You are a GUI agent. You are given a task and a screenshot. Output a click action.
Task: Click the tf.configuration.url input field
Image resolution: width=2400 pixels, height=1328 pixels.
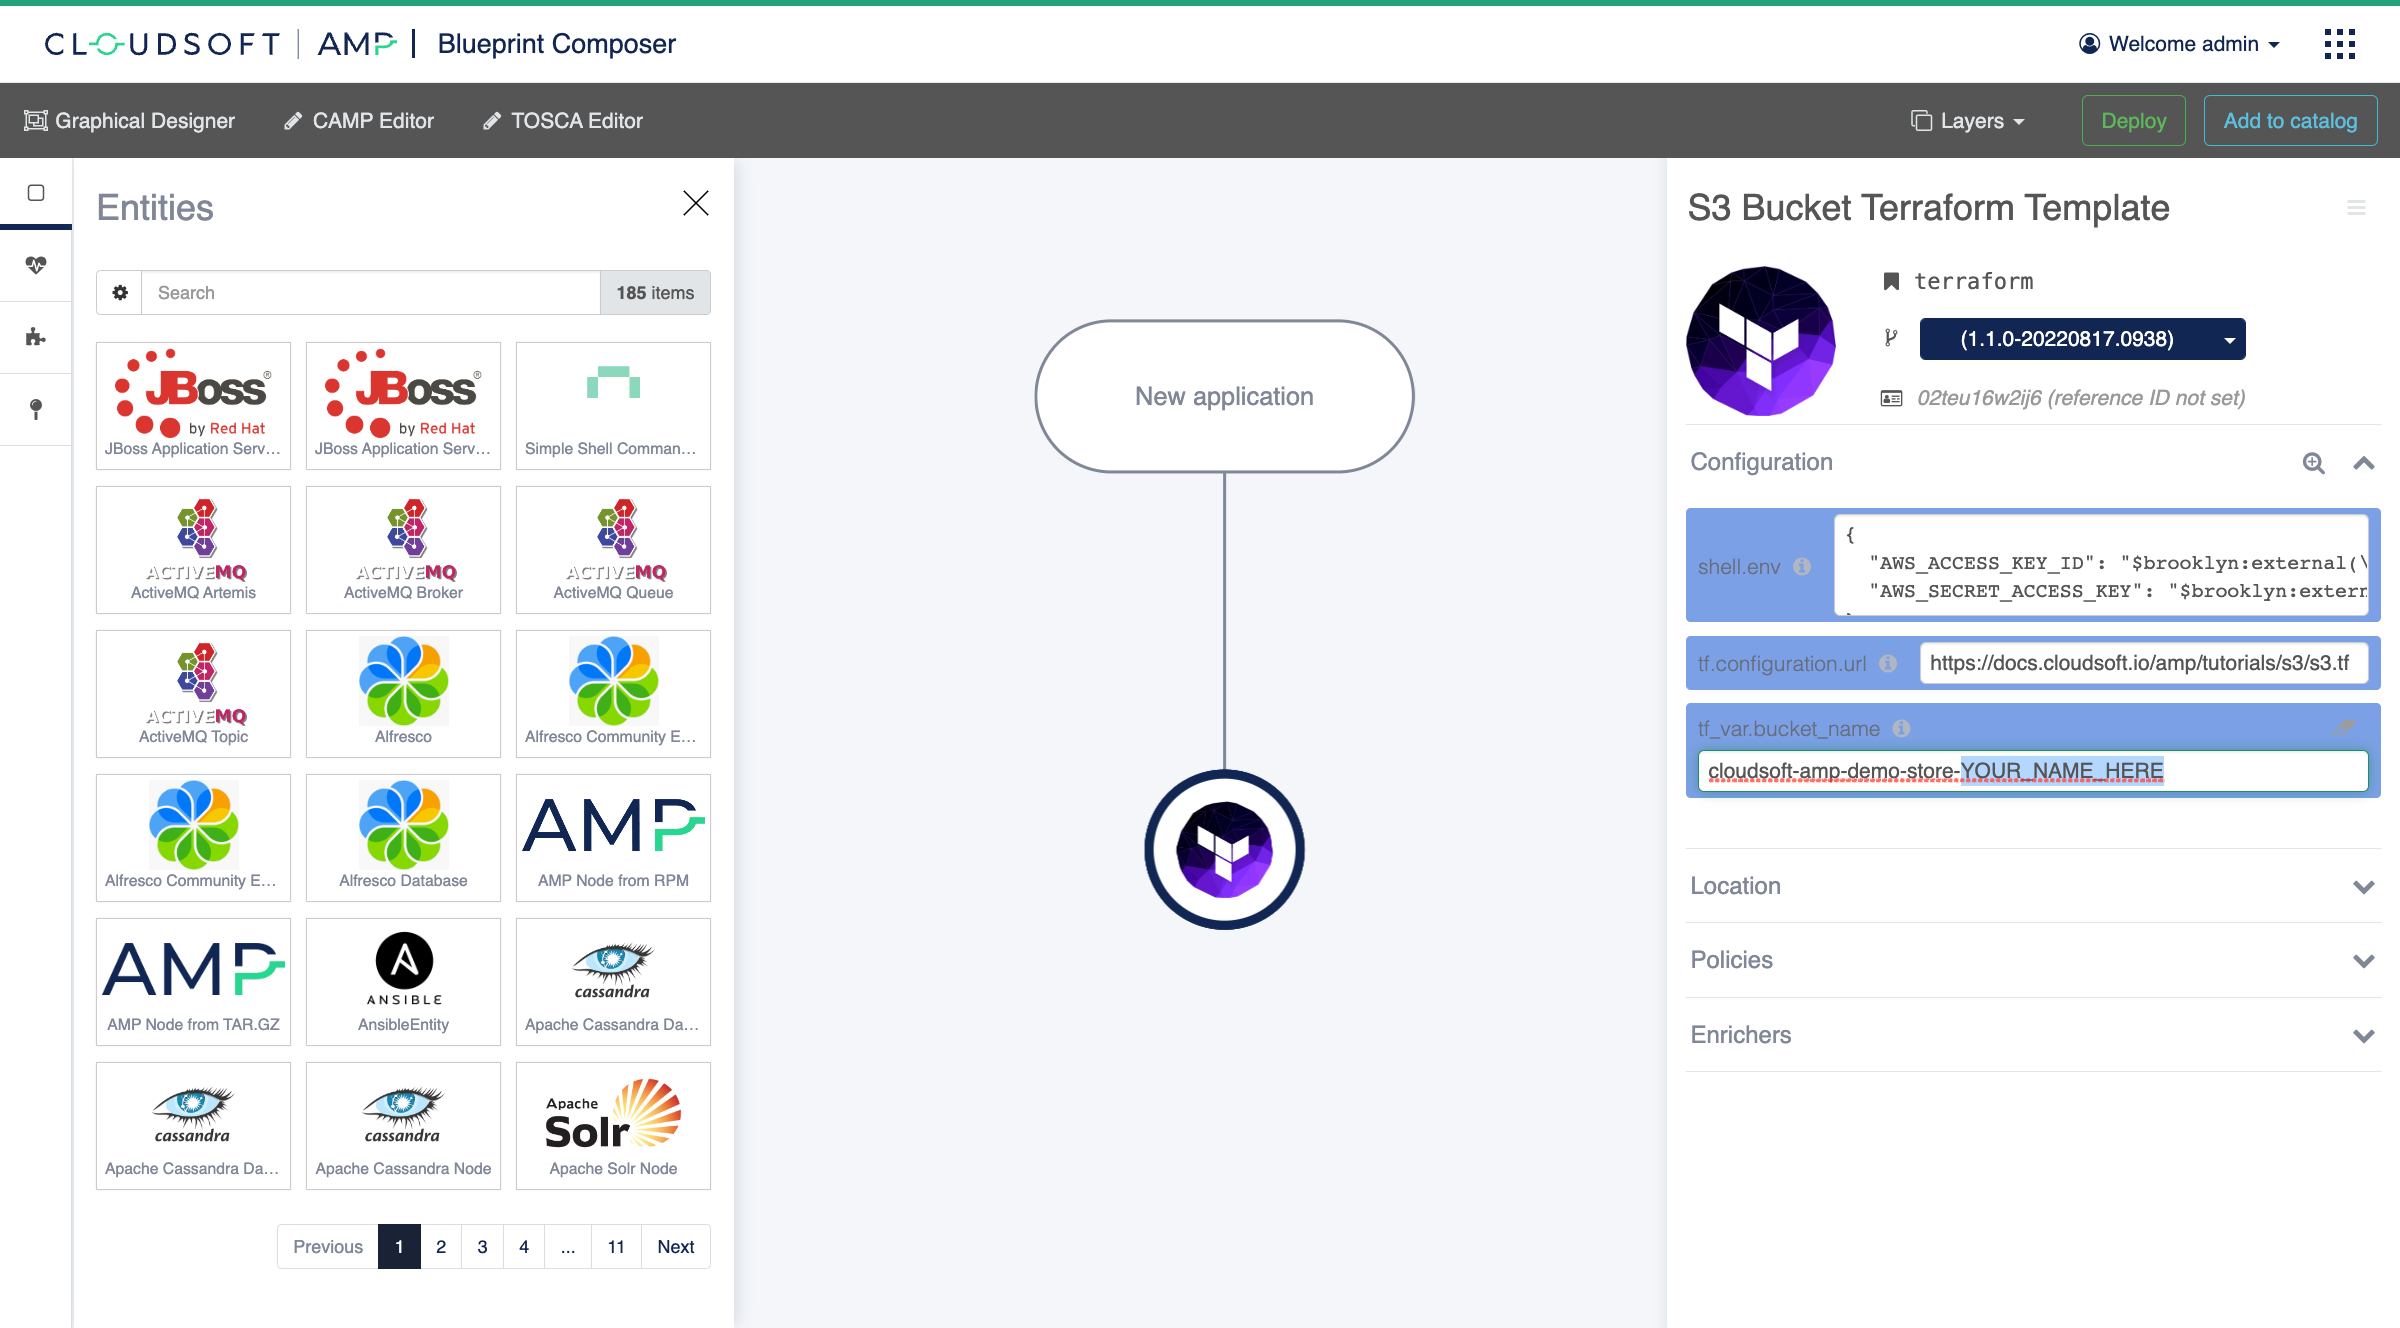tap(2144, 663)
